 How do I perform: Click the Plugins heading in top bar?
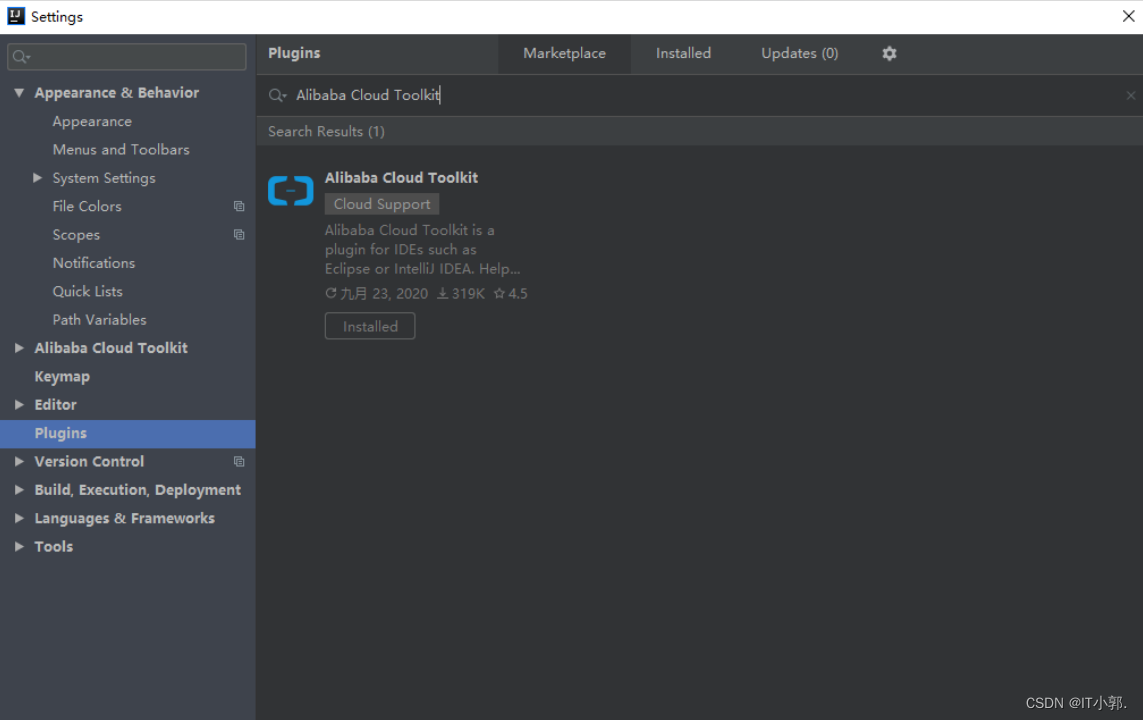pos(294,53)
